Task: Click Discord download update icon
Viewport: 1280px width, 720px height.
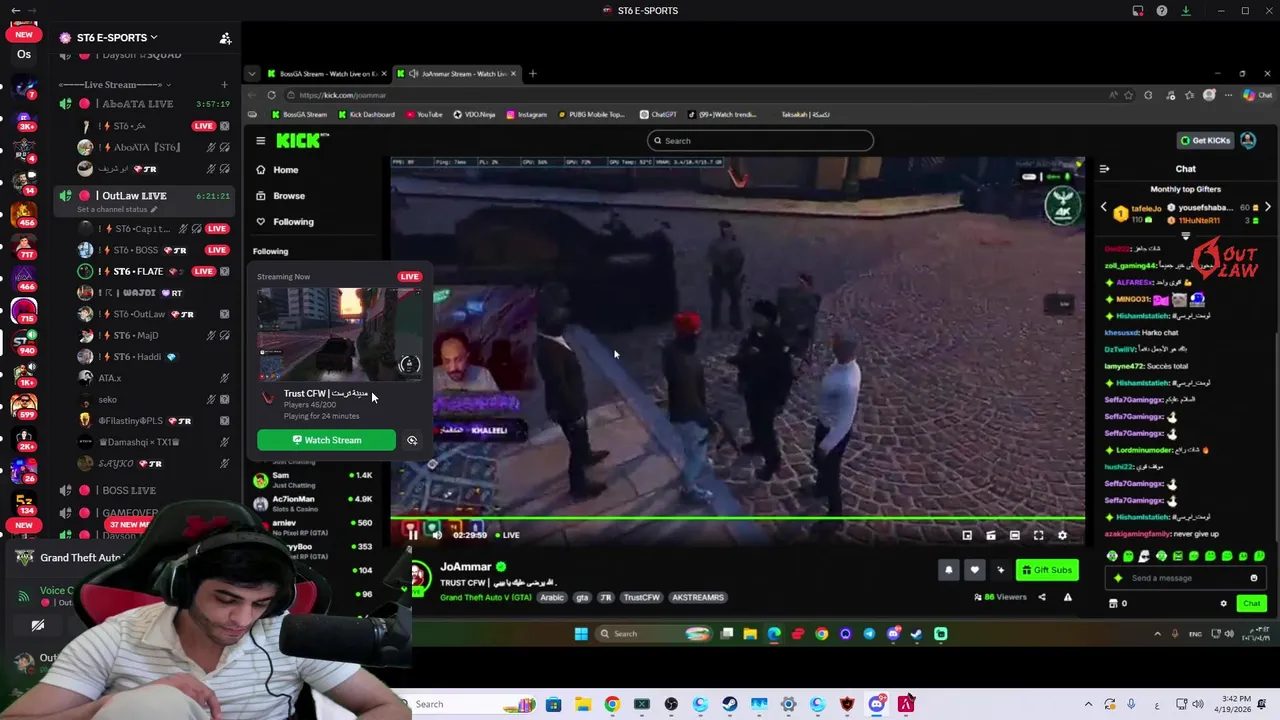Action: (1186, 11)
